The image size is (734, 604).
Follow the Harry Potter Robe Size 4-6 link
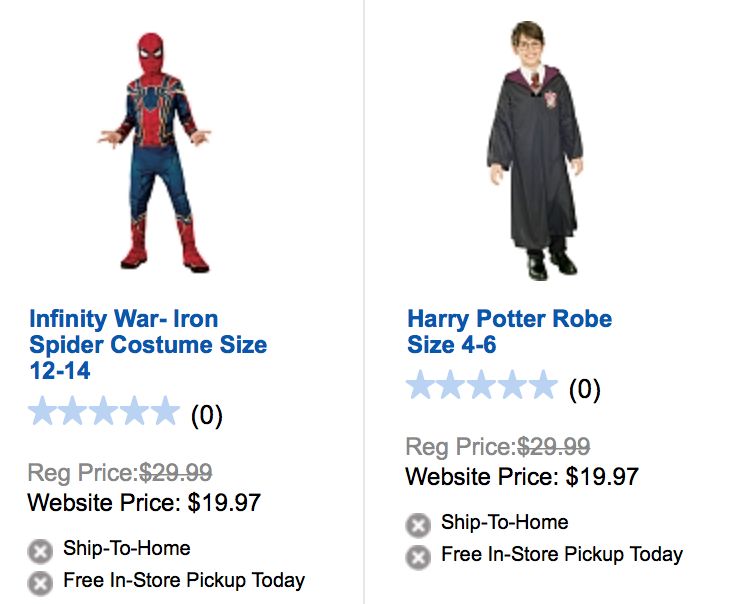point(509,332)
